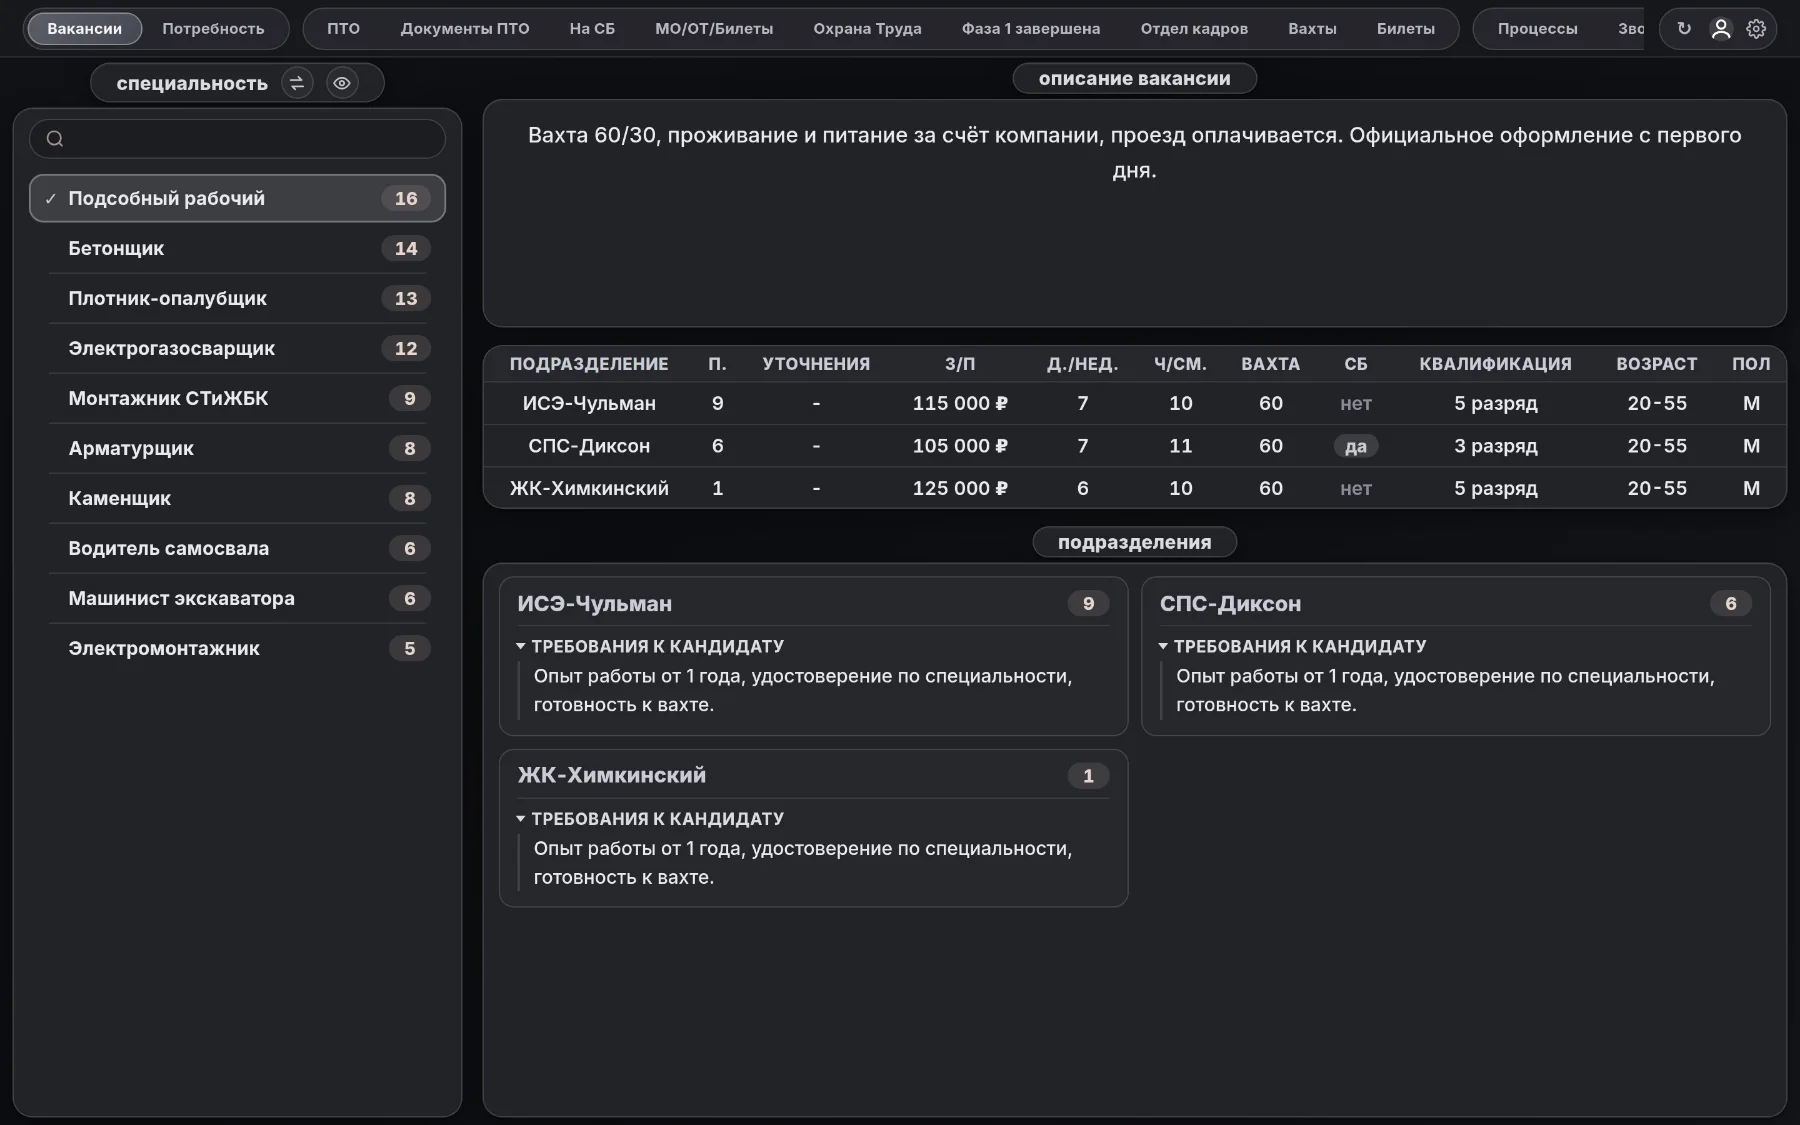
Task: Select the checked Подсобный рабочий specialty
Action: tap(237, 198)
